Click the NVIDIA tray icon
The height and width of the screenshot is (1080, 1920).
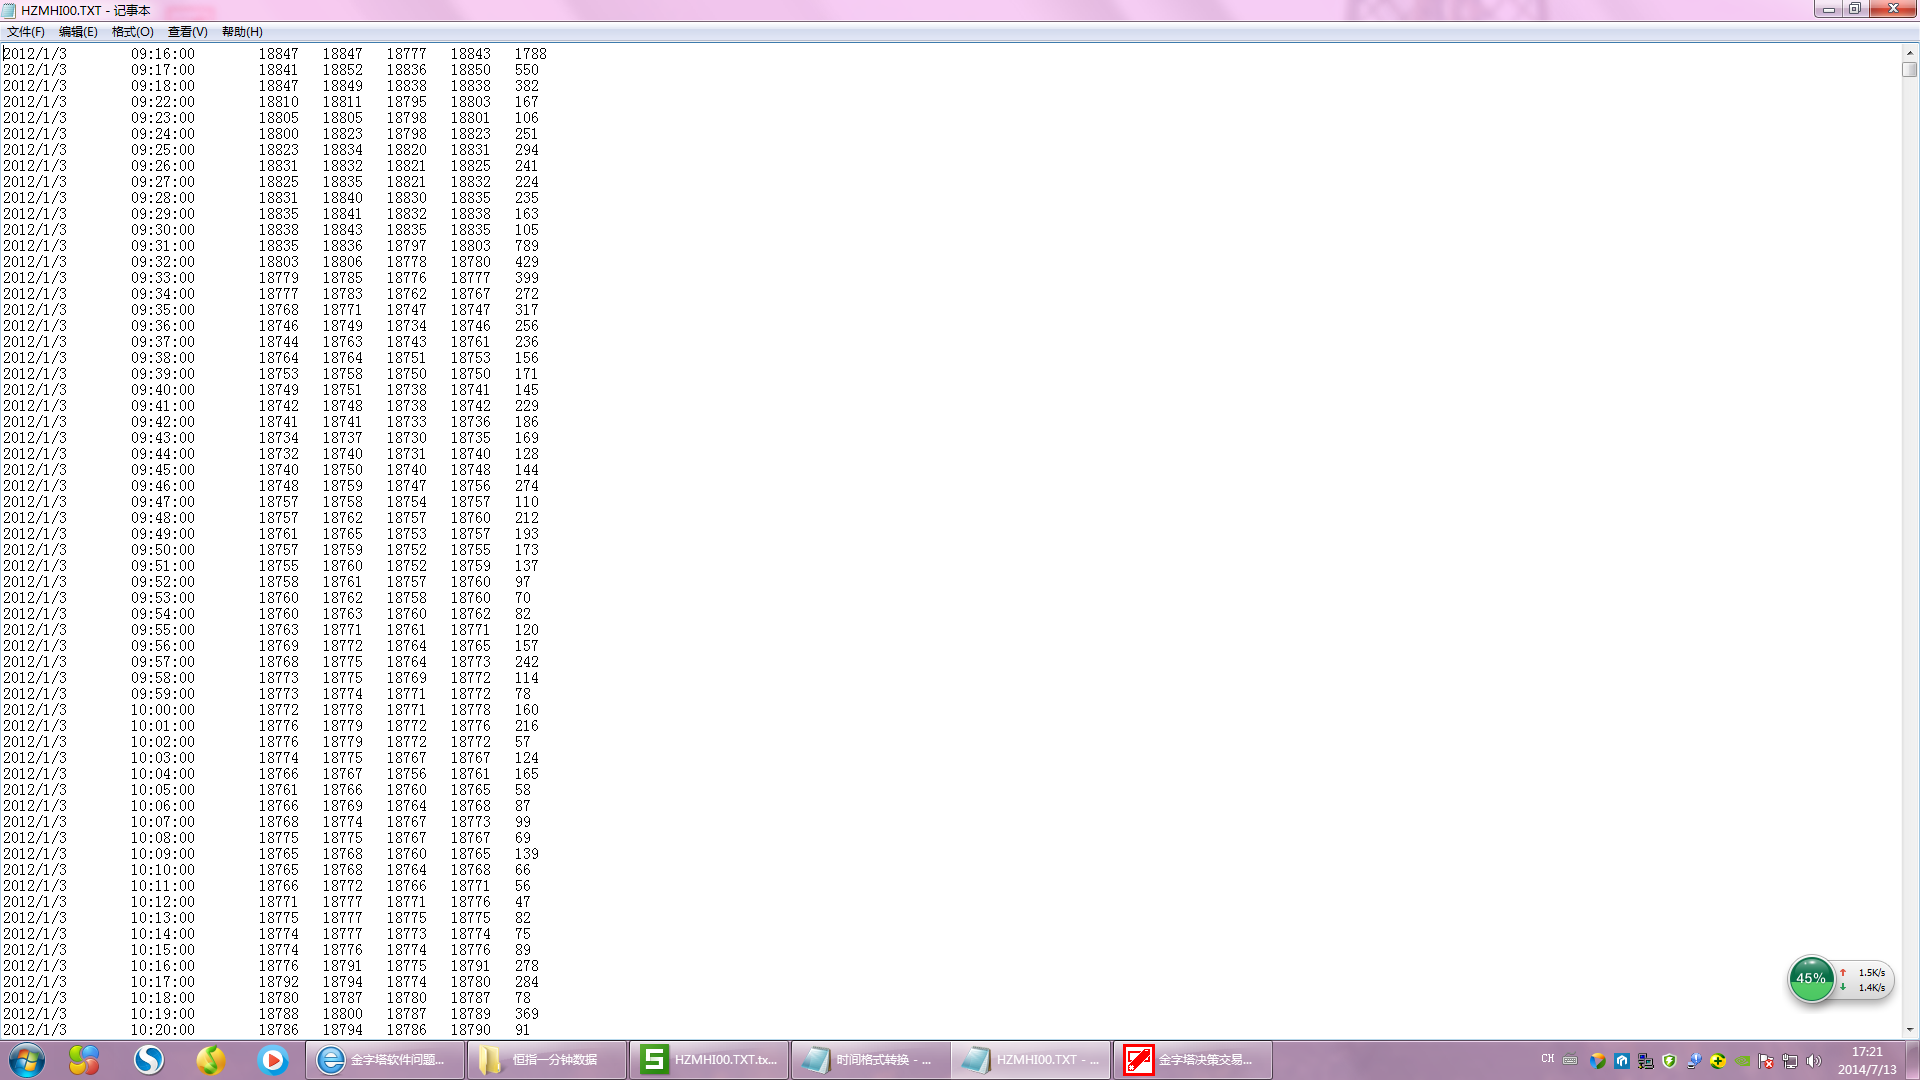pos(1742,1061)
